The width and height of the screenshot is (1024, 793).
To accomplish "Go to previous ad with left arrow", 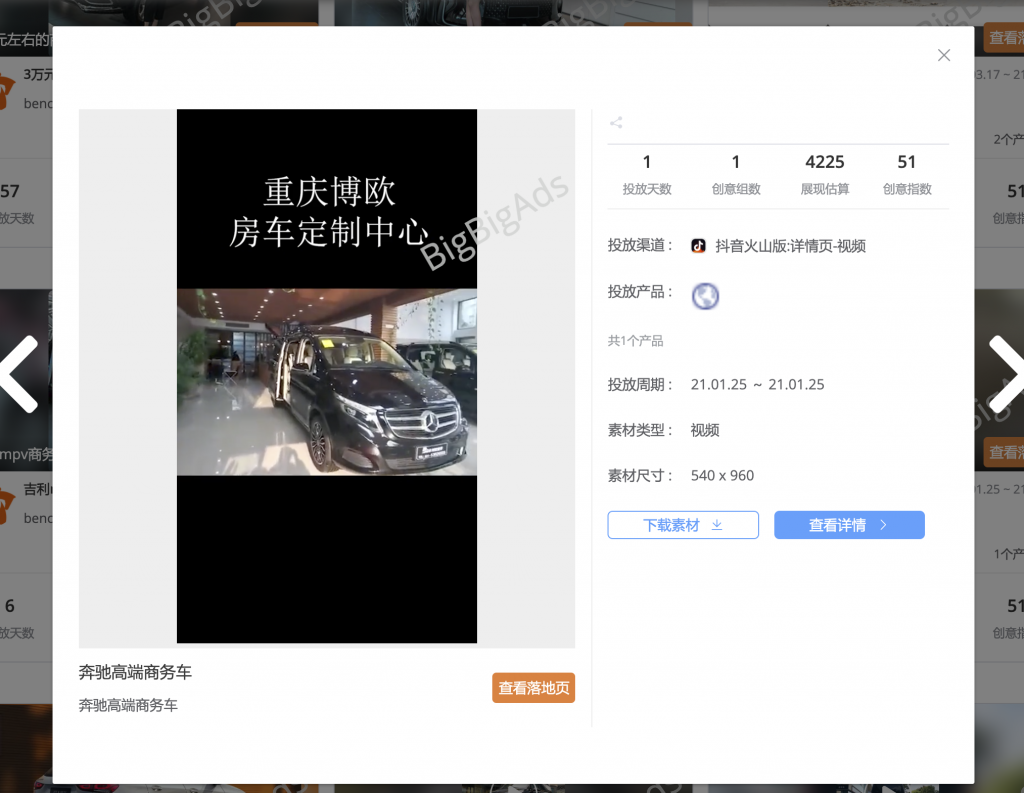I will point(20,374).
